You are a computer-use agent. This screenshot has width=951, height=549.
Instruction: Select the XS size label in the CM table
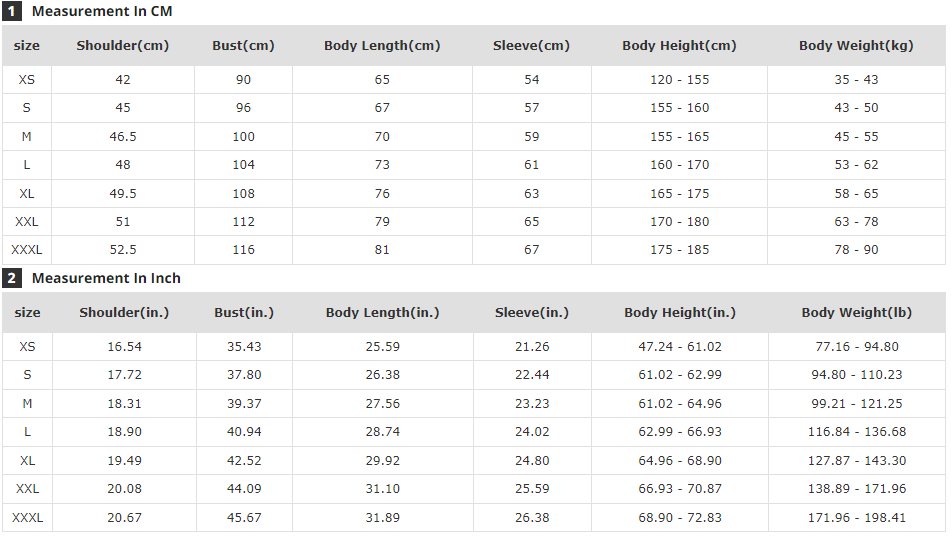coord(27,80)
